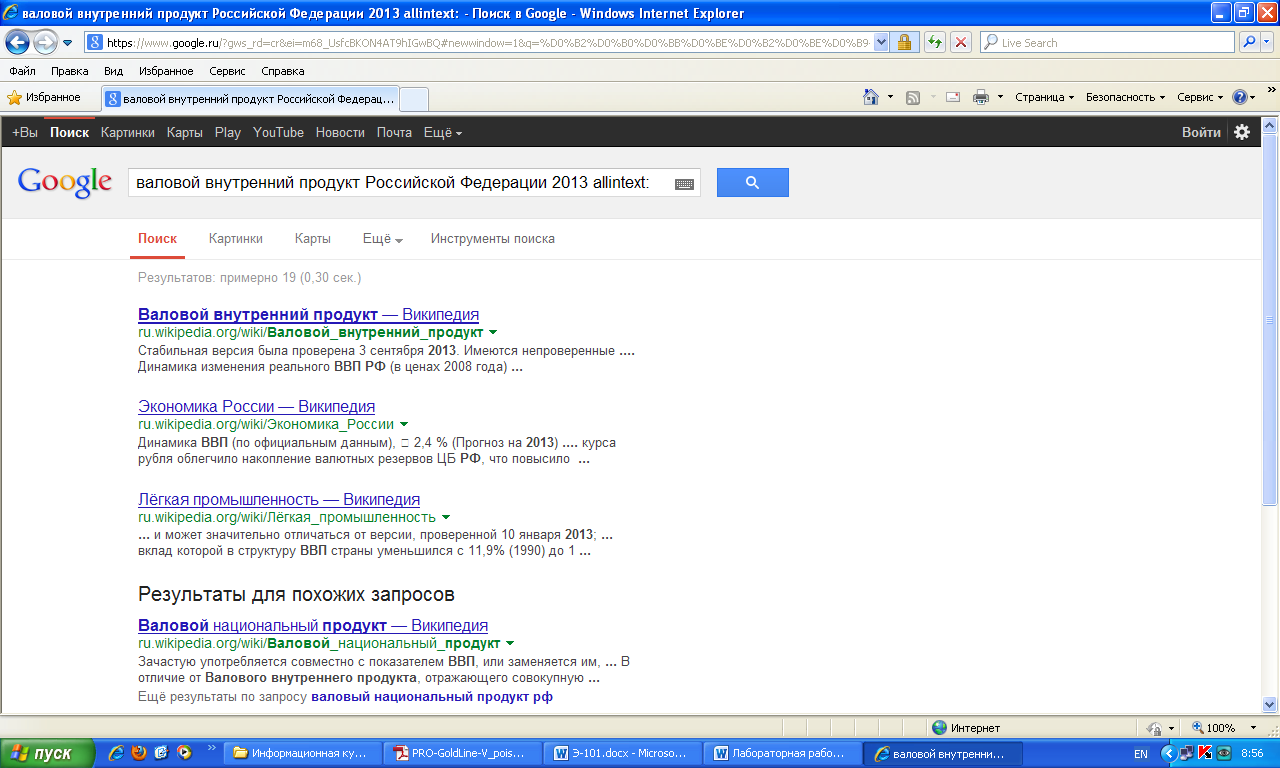Click +Вы in Google top bar
The width and height of the screenshot is (1280, 768).
coord(25,132)
